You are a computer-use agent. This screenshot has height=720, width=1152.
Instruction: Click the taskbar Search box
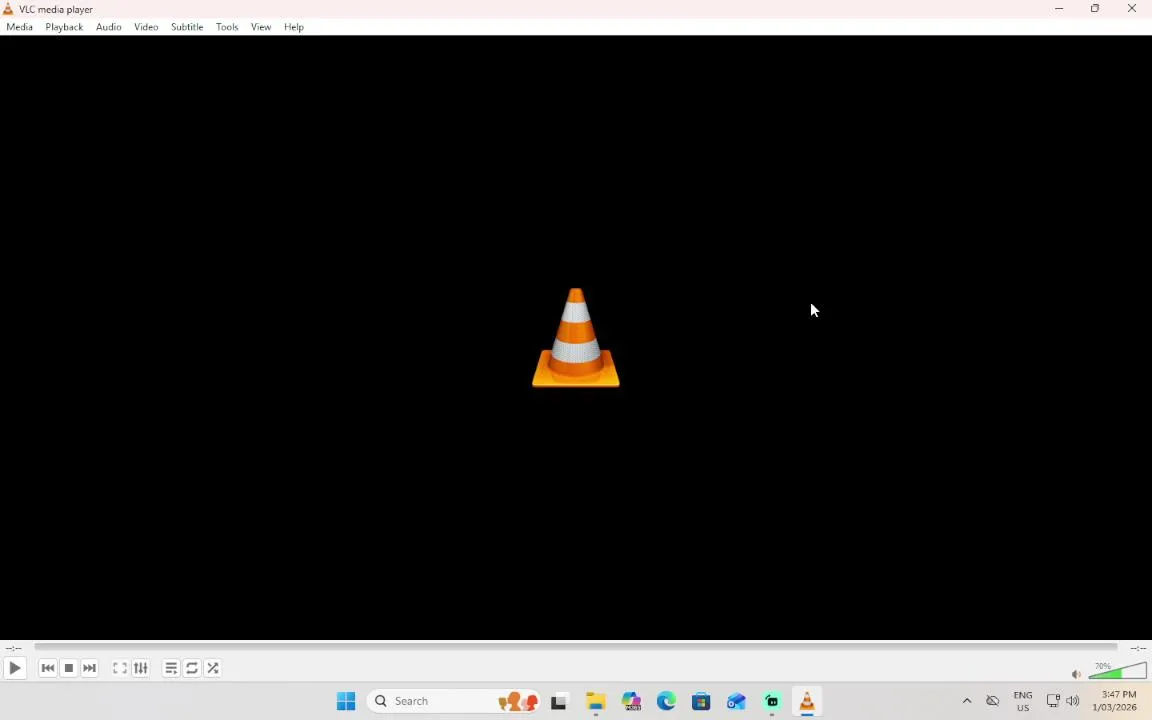point(453,701)
